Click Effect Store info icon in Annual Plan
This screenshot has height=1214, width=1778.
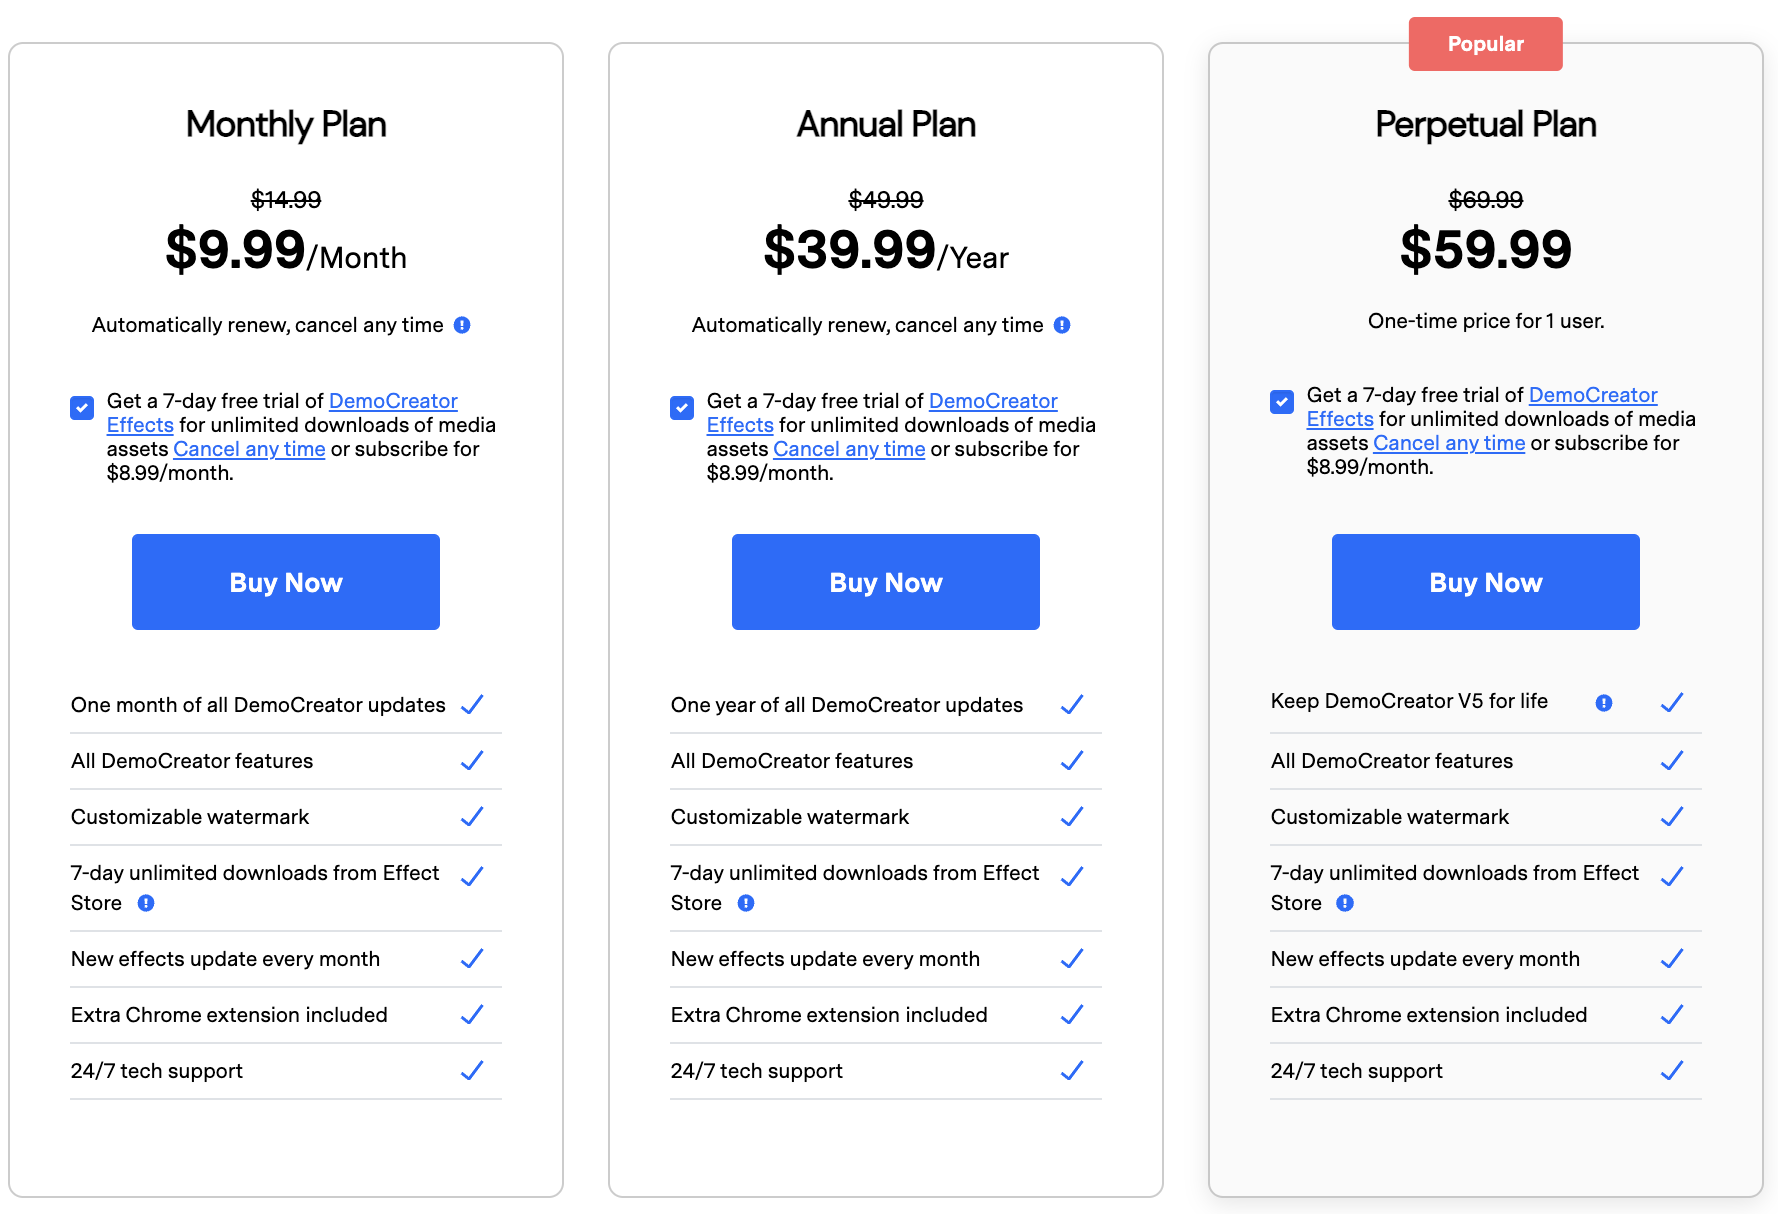(x=746, y=903)
